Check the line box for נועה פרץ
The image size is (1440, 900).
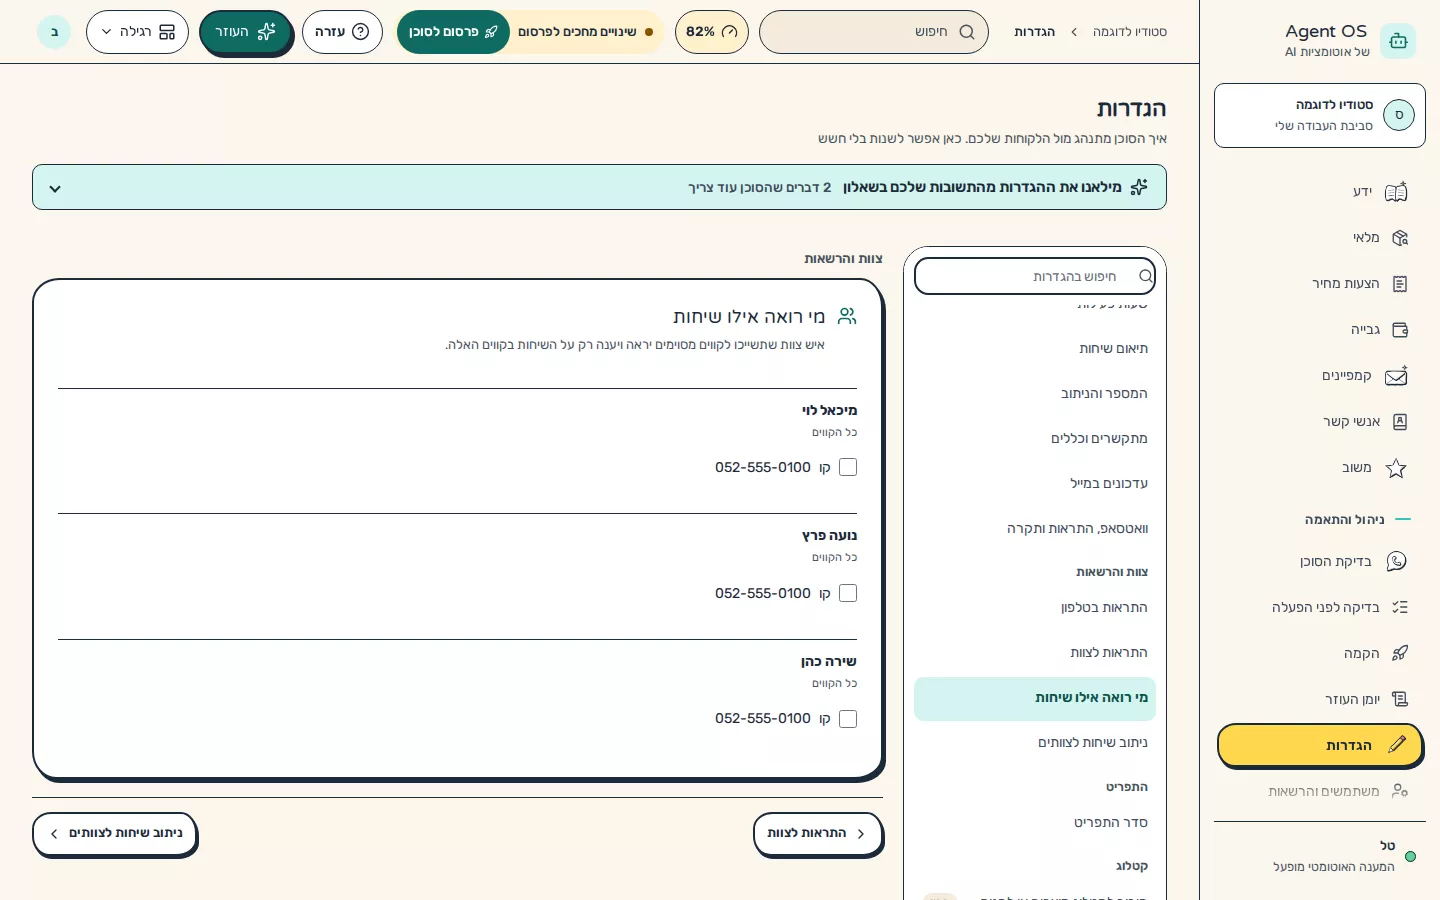[x=848, y=593]
